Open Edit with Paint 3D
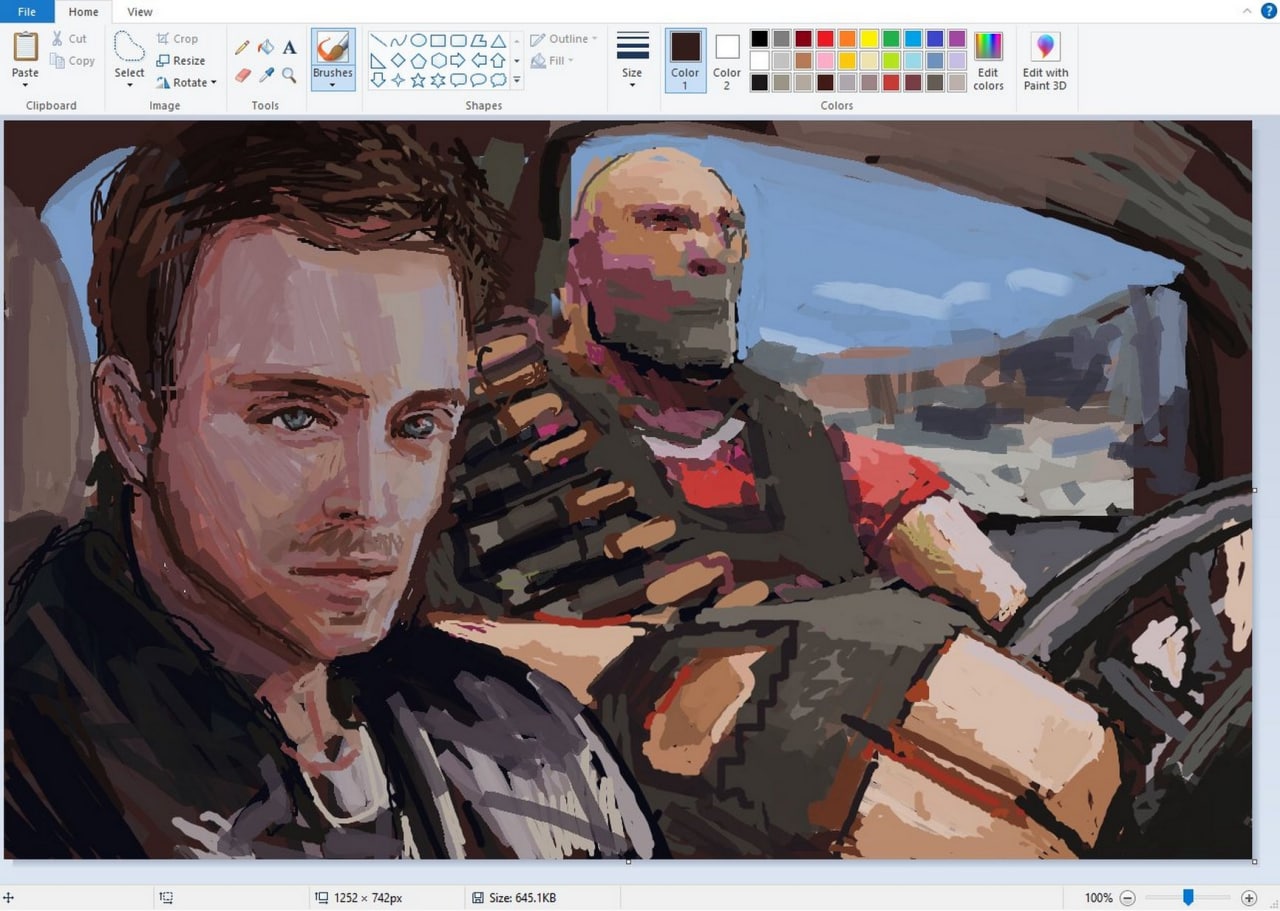The width and height of the screenshot is (1280, 911). (1045, 60)
